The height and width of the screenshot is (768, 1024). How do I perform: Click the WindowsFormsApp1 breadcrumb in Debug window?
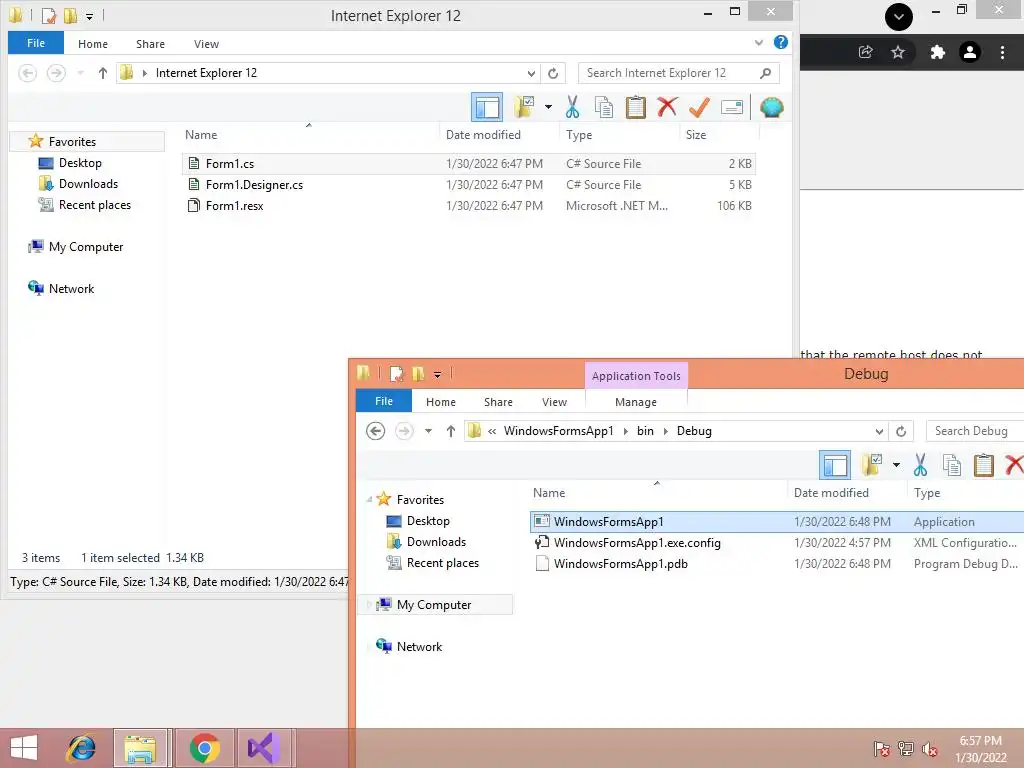click(558, 431)
